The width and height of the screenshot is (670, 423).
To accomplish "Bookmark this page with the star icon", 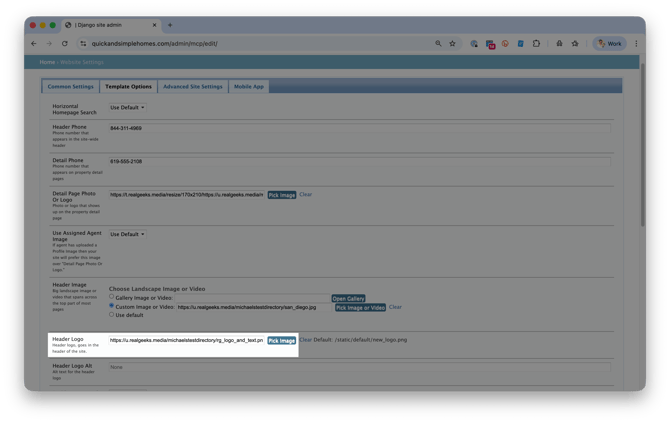I will tap(453, 44).
